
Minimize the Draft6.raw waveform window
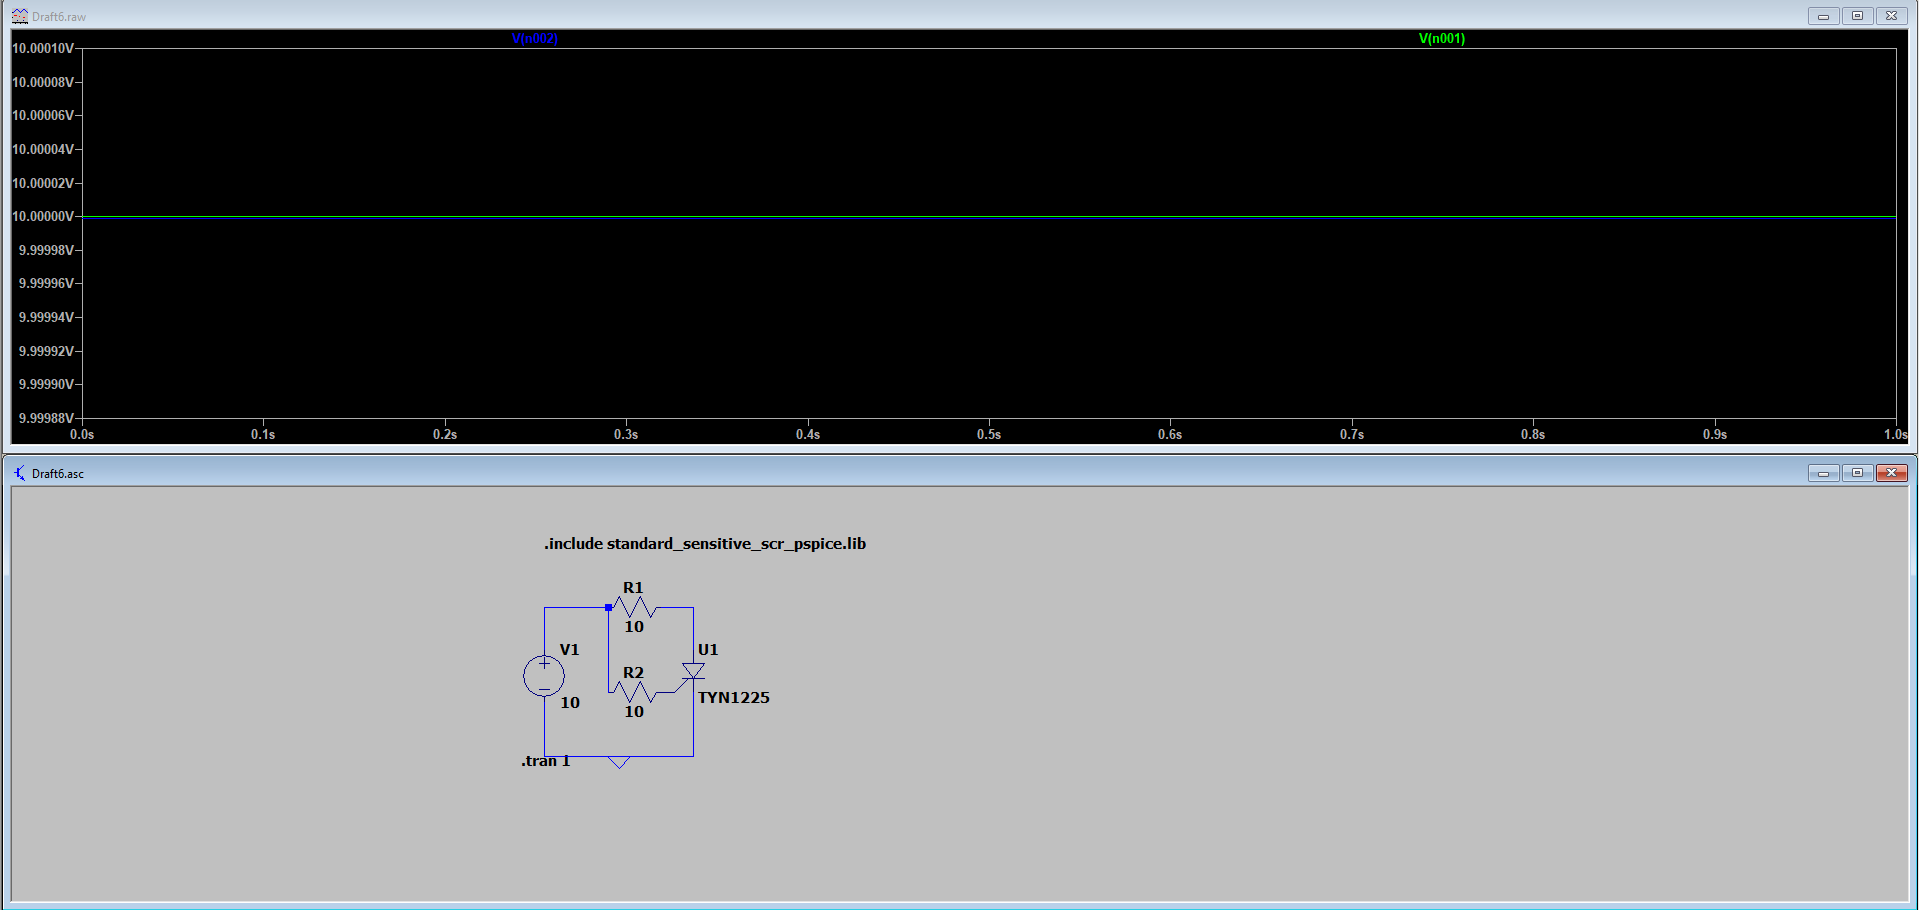1824,16
